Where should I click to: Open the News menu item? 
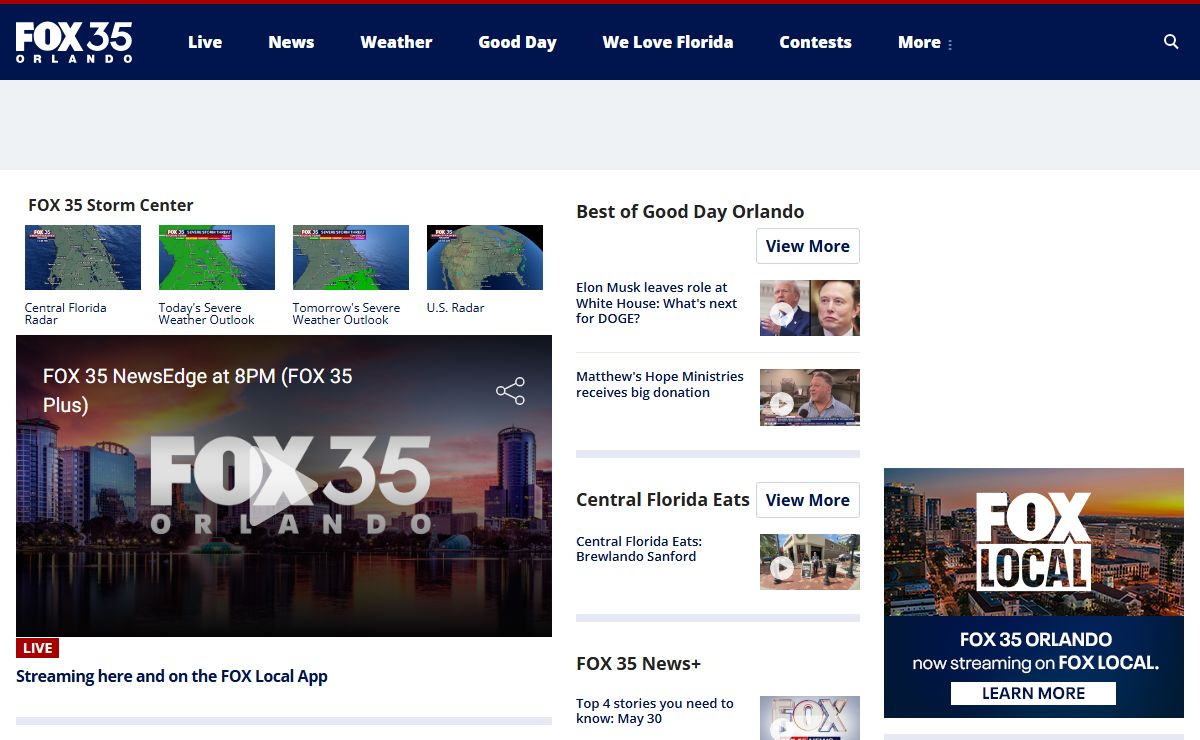[x=291, y=42]
